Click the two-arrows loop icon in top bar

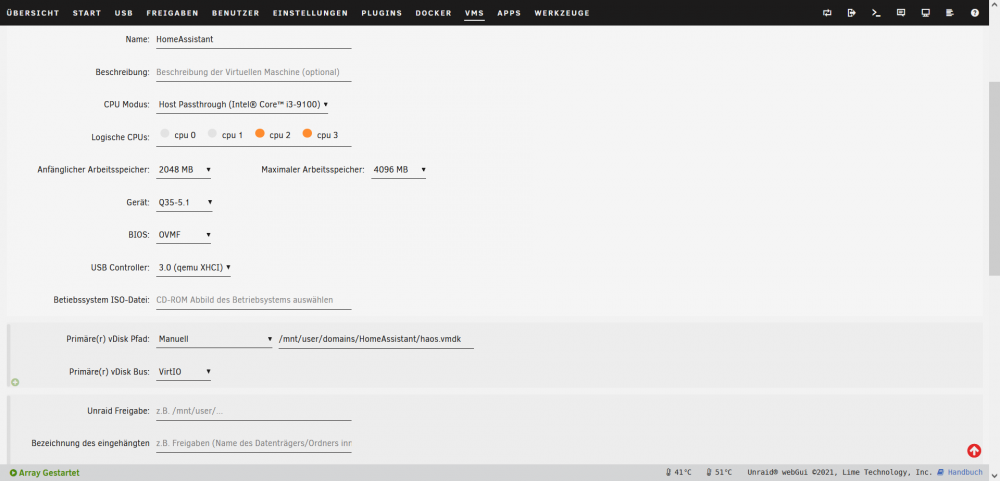point(827,13)
